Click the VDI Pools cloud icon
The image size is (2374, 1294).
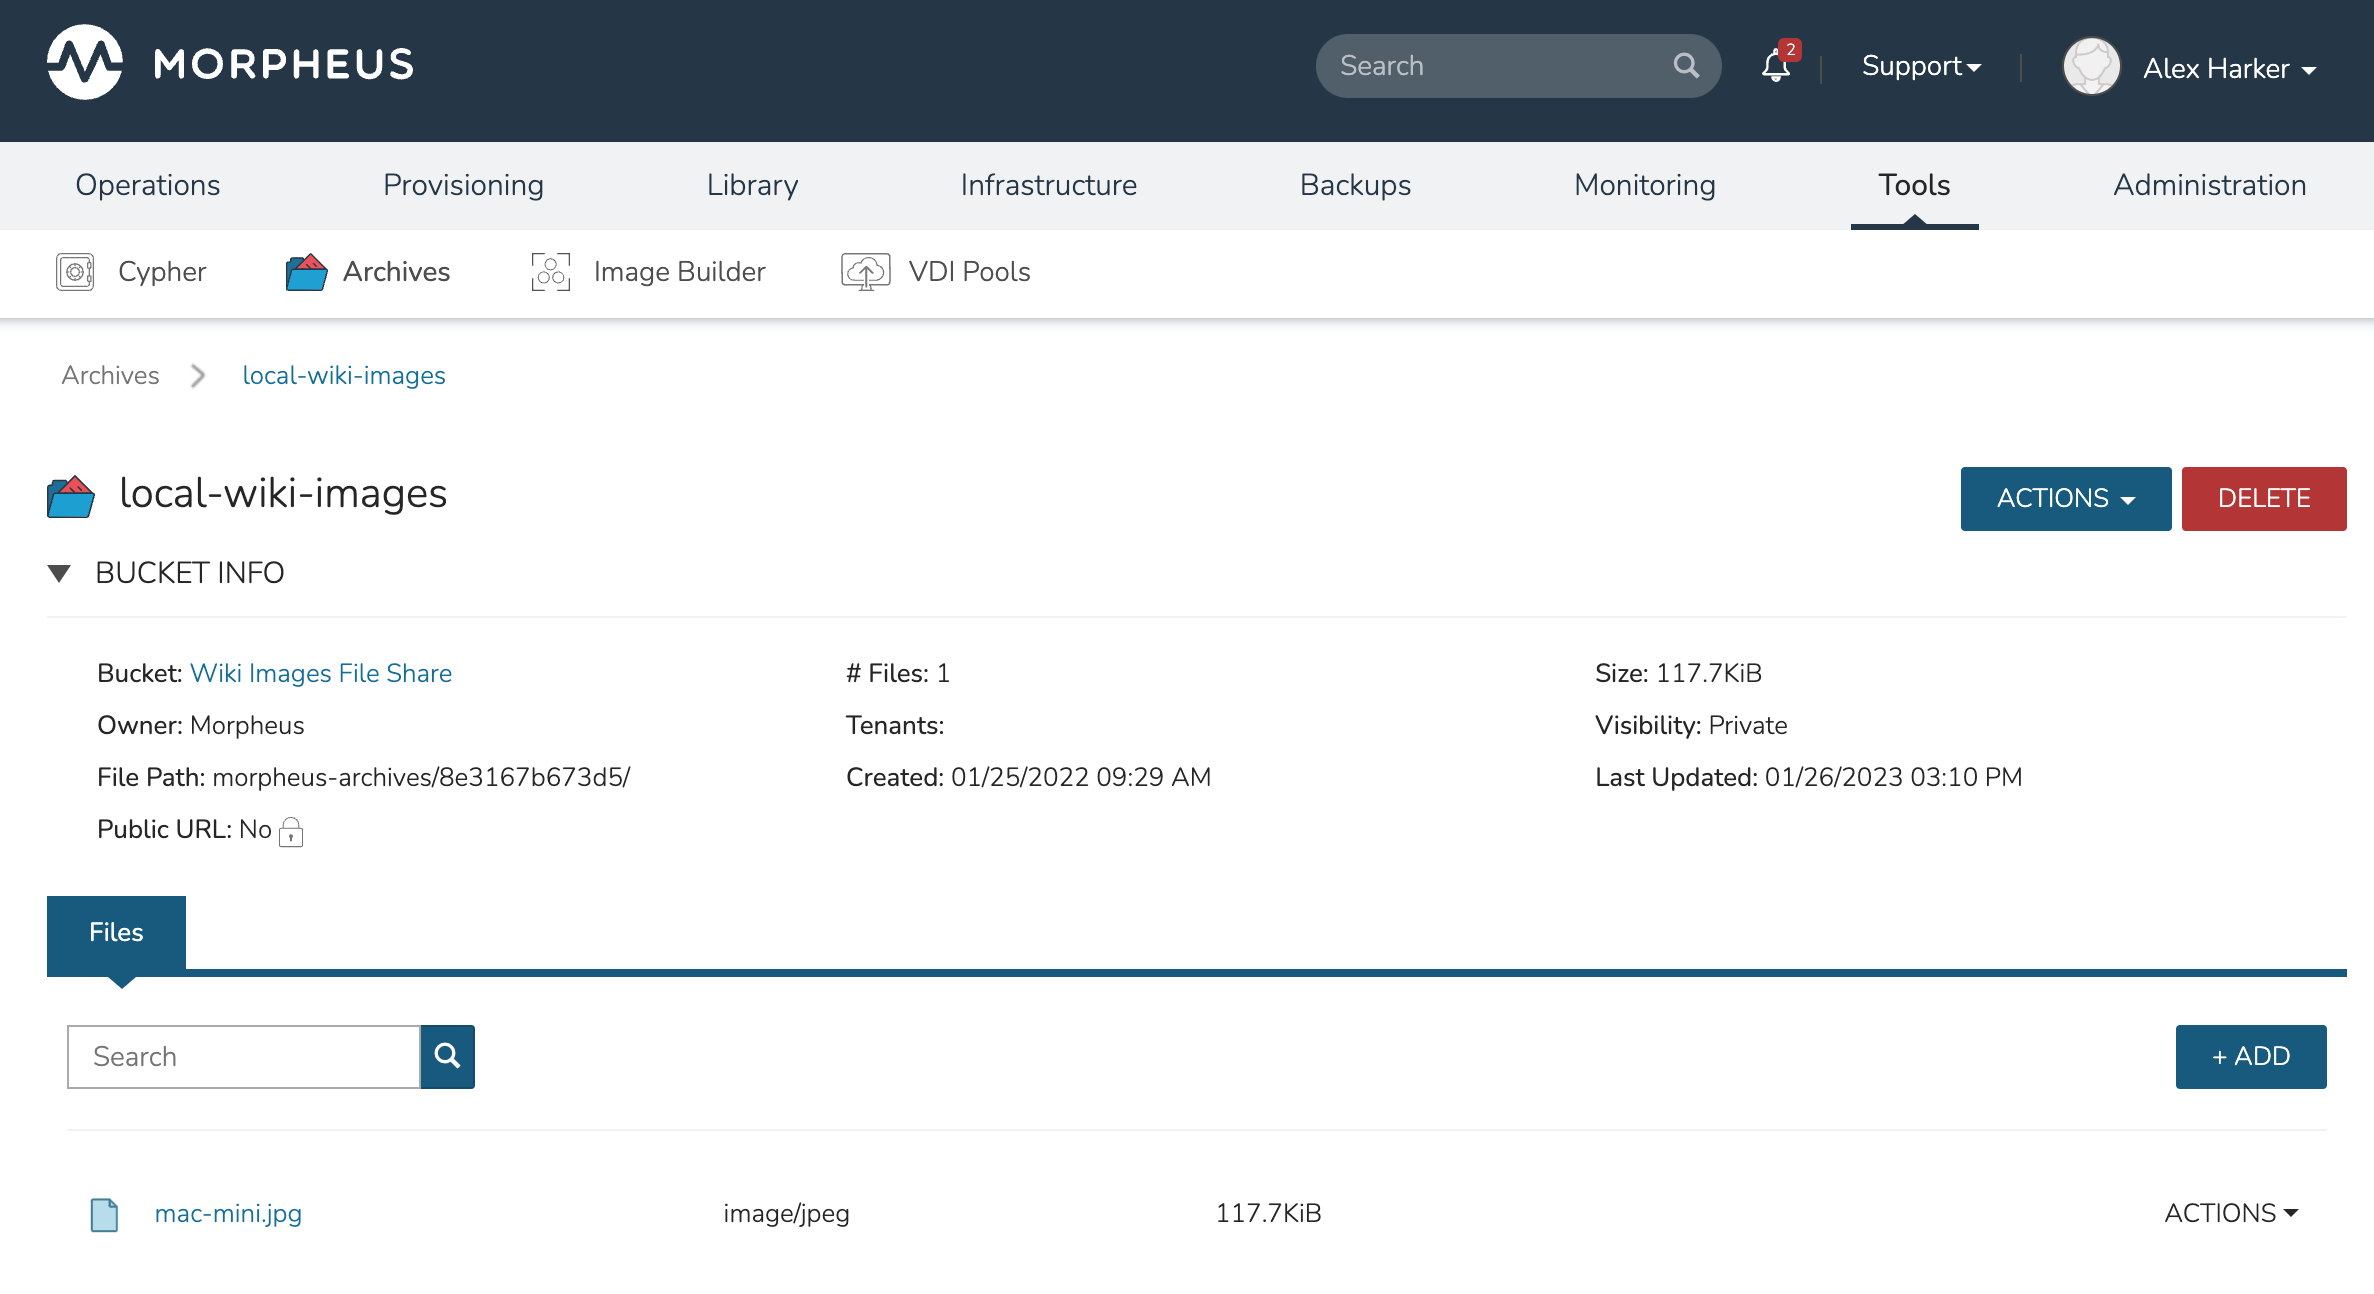click(865, 272)
